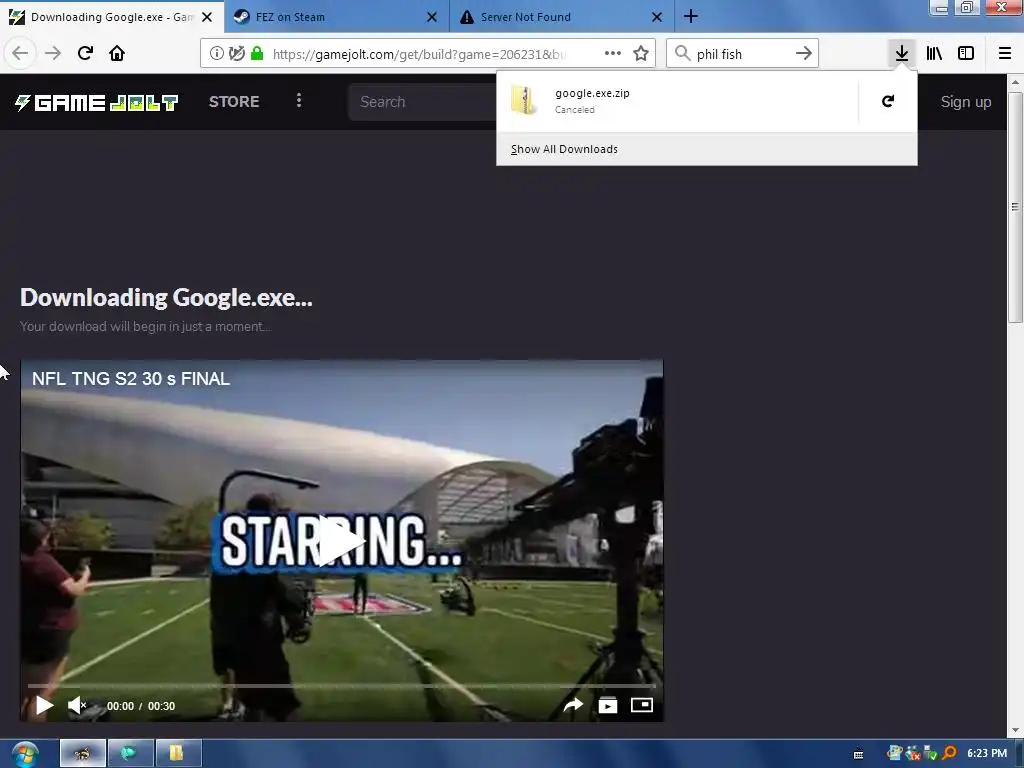Open video in YouTube icon
This screenshot has width=1024, height=768.
[608, 705]
